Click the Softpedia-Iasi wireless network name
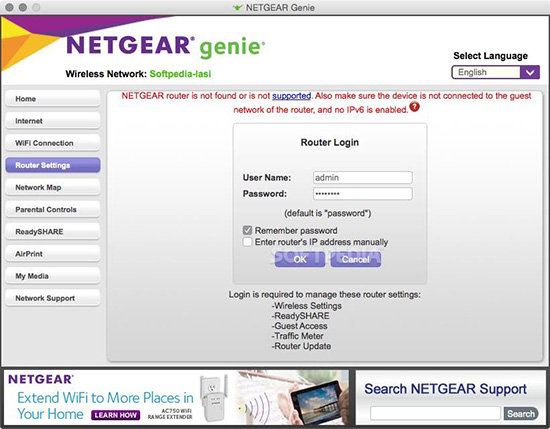The width and height of the screenshot is (550, 429). click(180, 74)
